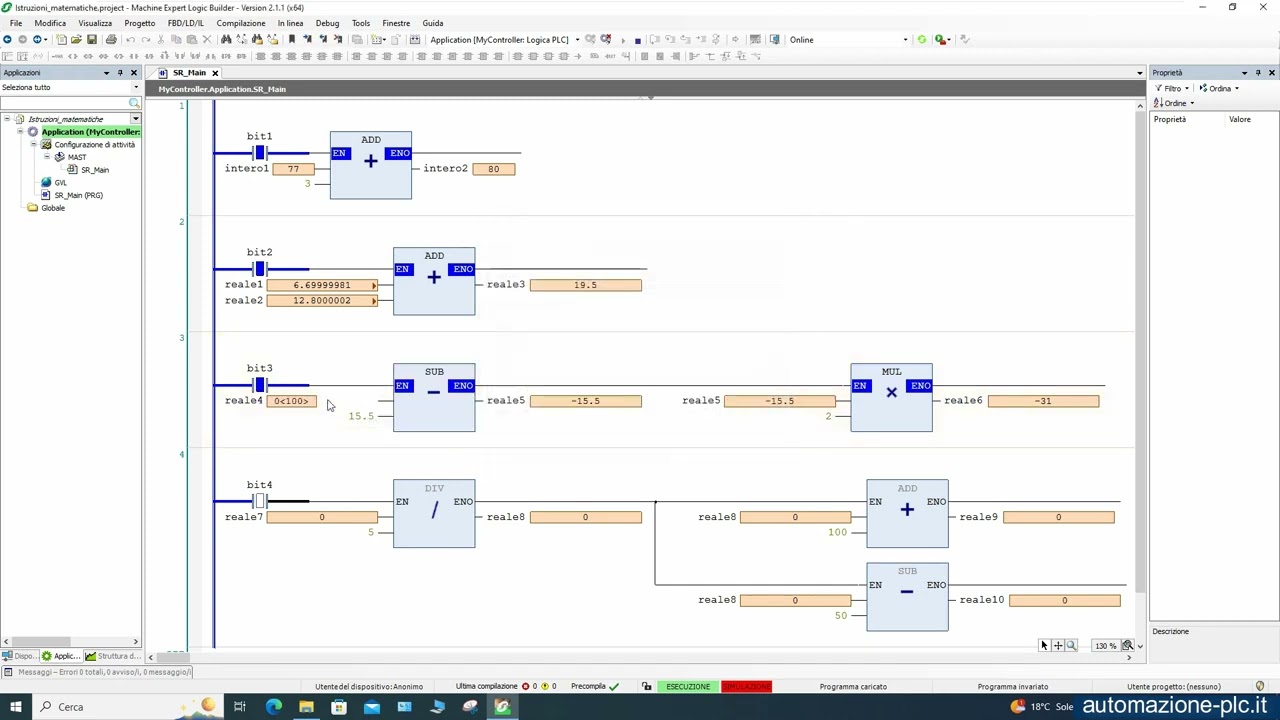Open the Guida menu
The image size is (1280, 720).
433,23
